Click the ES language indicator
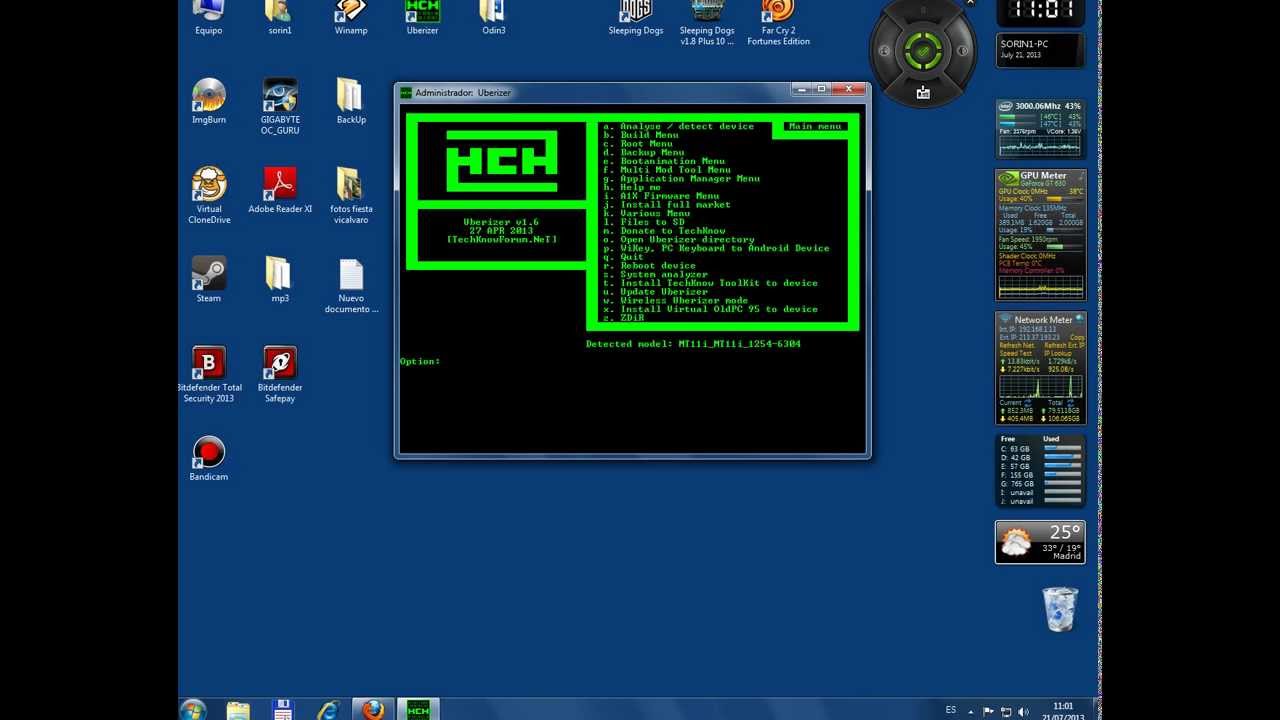 click(951, 710)
